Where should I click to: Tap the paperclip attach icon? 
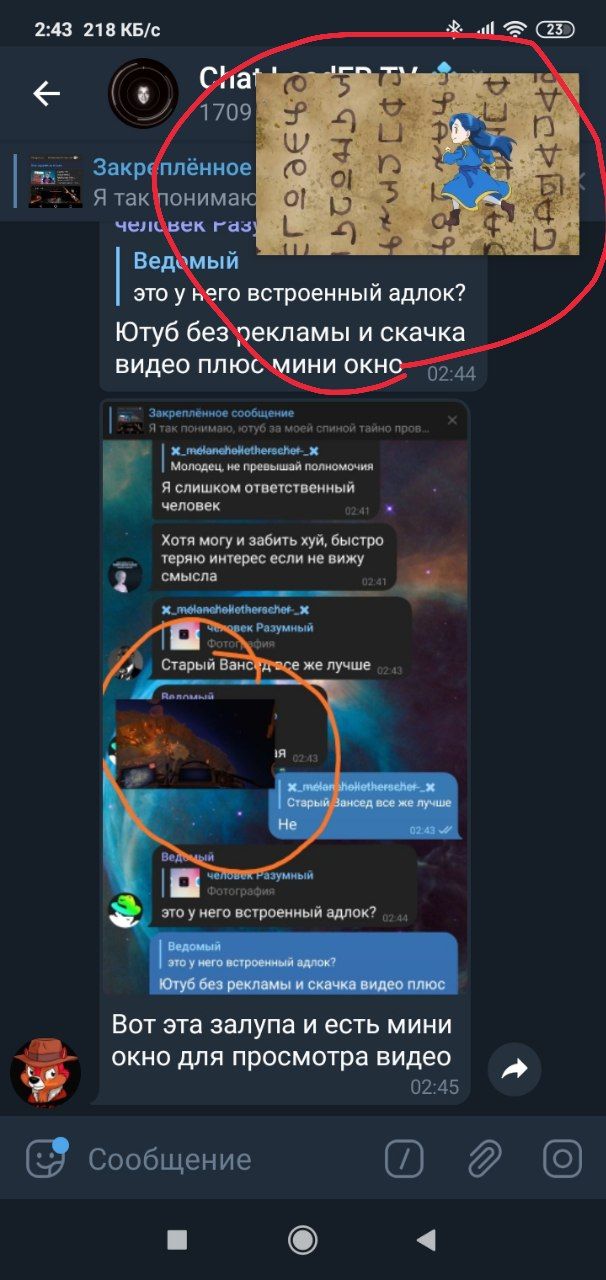484,1159
